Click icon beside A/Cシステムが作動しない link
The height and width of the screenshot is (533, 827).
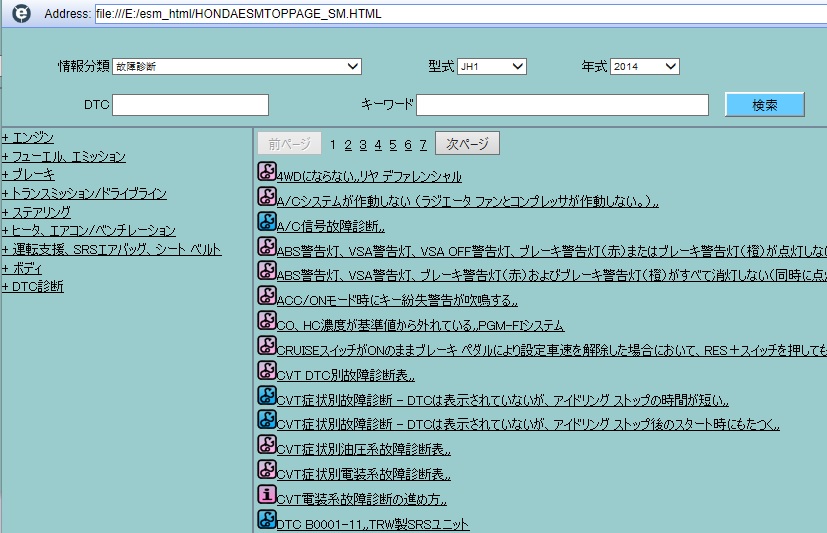tap(267, 196)
